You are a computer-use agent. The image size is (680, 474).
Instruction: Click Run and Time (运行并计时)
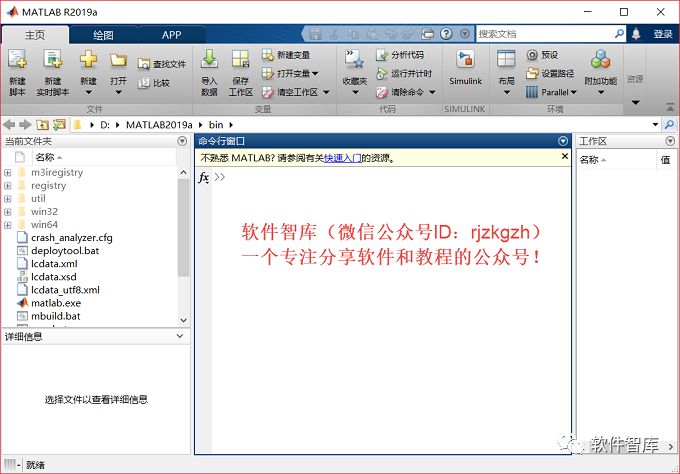404,74
